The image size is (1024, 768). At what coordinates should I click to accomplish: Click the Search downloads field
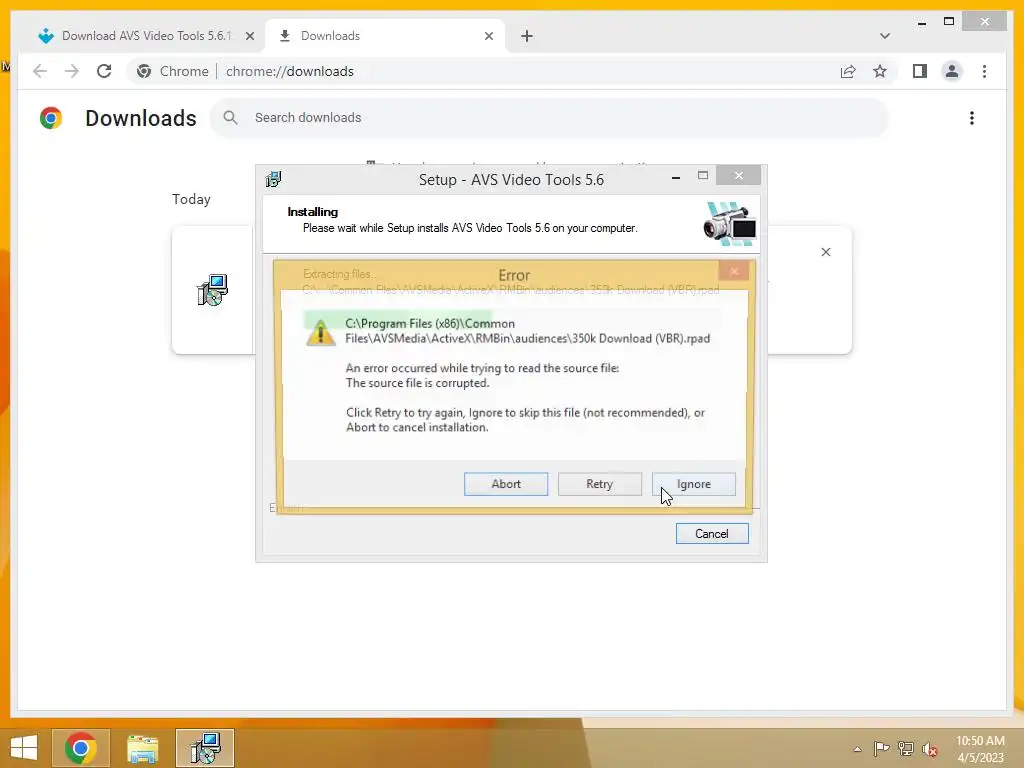click(549, 118)
